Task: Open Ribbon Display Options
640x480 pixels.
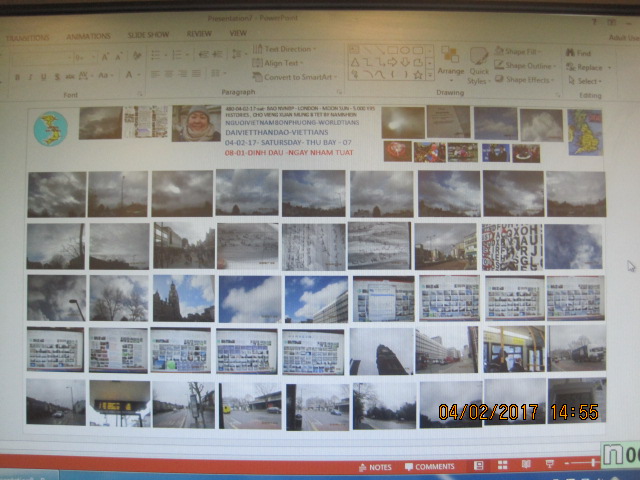Action: 611,22
